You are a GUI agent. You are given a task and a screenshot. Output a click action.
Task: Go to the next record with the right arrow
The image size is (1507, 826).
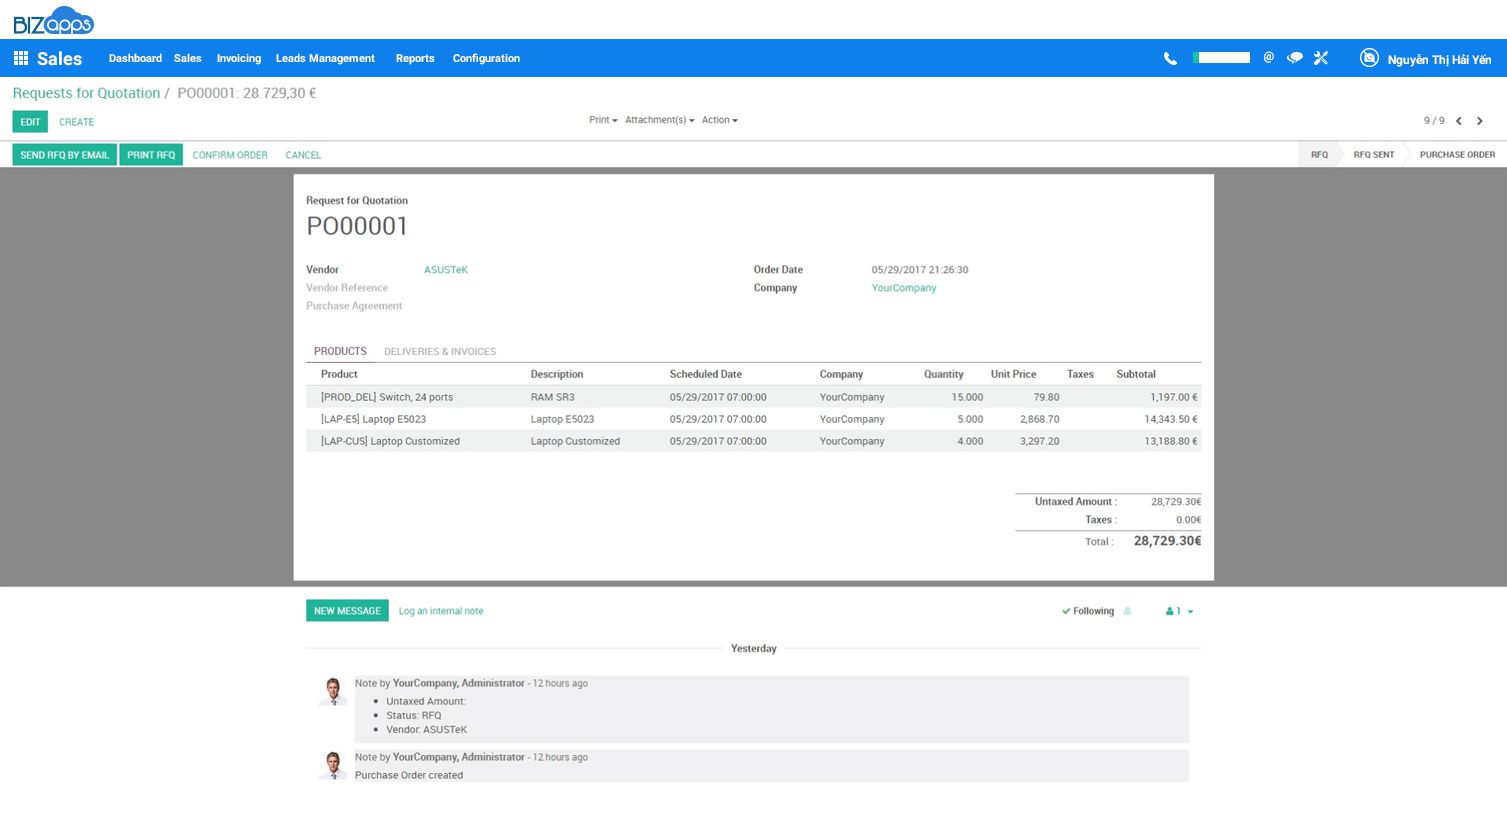pyautogui.click(x=1480, y=120)
